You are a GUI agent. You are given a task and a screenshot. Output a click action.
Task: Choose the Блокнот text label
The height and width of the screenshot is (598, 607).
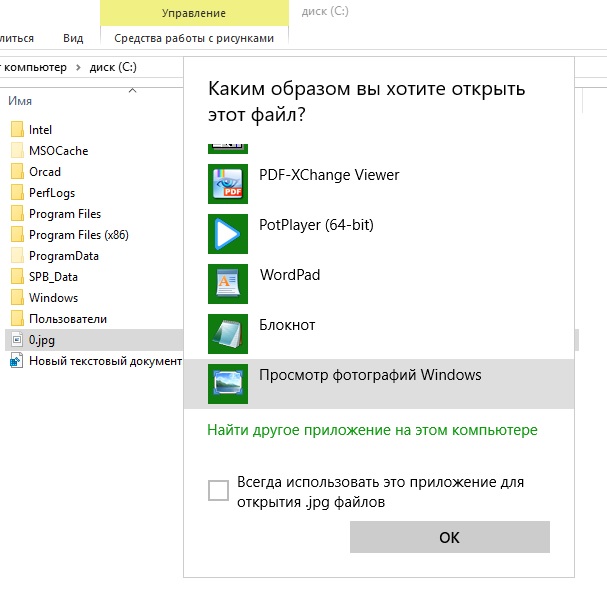point(287,325)
